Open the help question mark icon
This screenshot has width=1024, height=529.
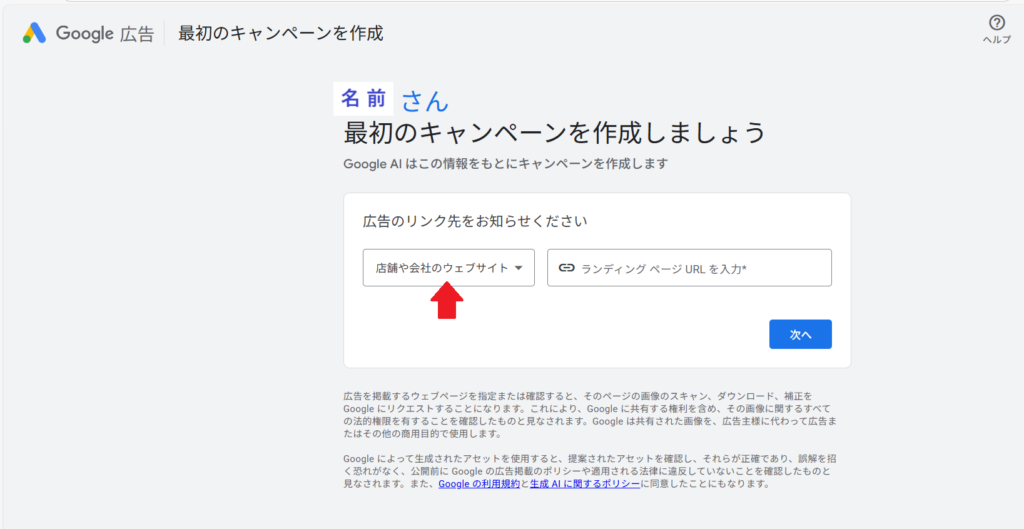(x=997, y=24)
